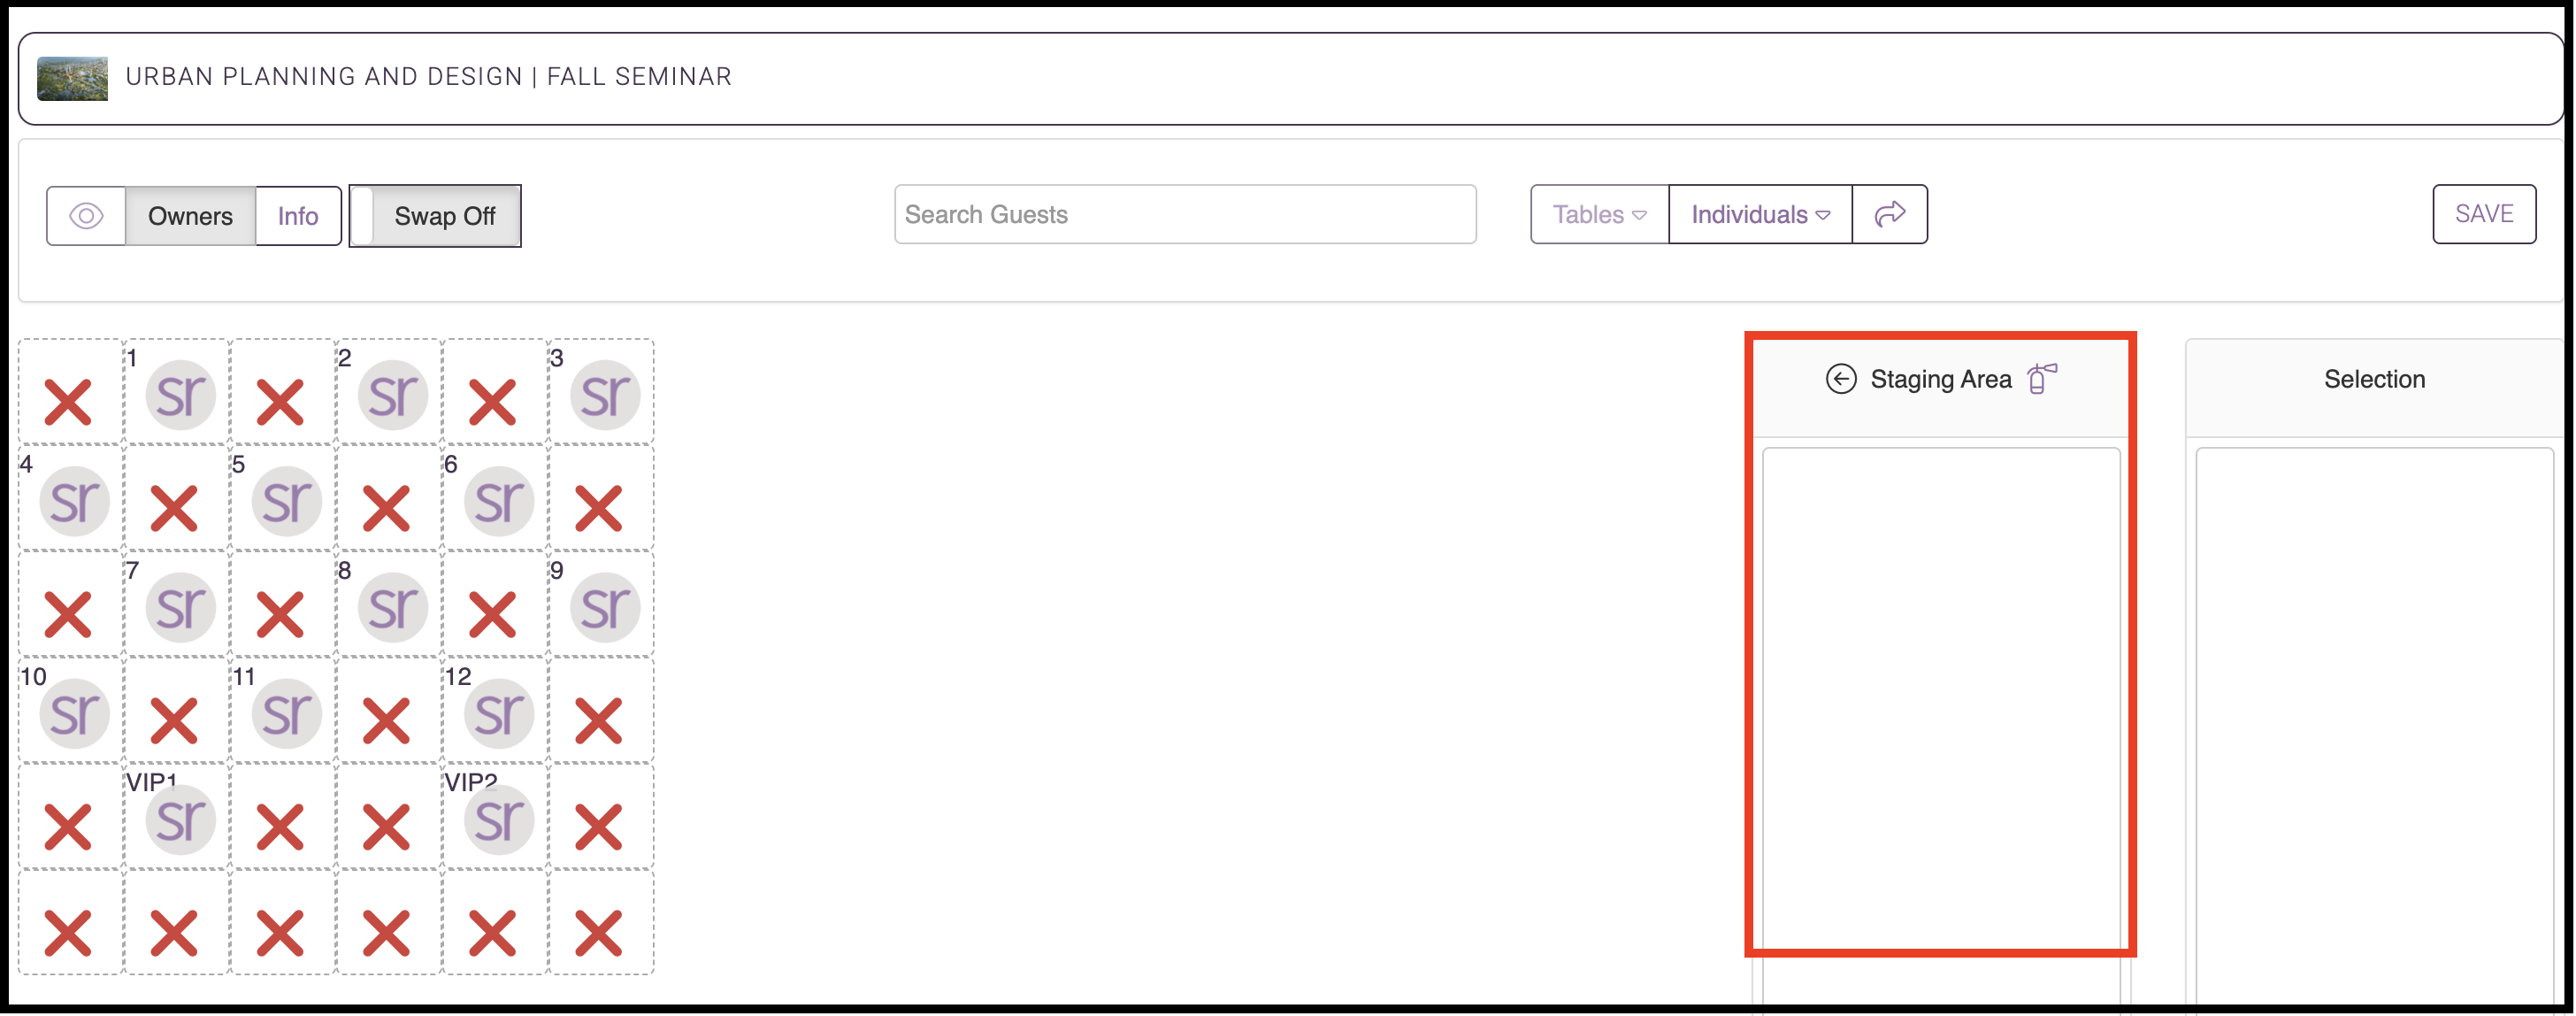2576x1016 pixels.
Task: Click the share arrow icon
Action: tap(1889, 214)
